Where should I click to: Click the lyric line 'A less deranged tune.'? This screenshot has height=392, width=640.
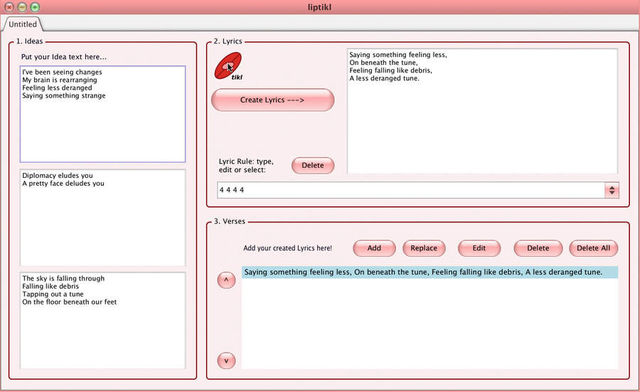(384, 78)
